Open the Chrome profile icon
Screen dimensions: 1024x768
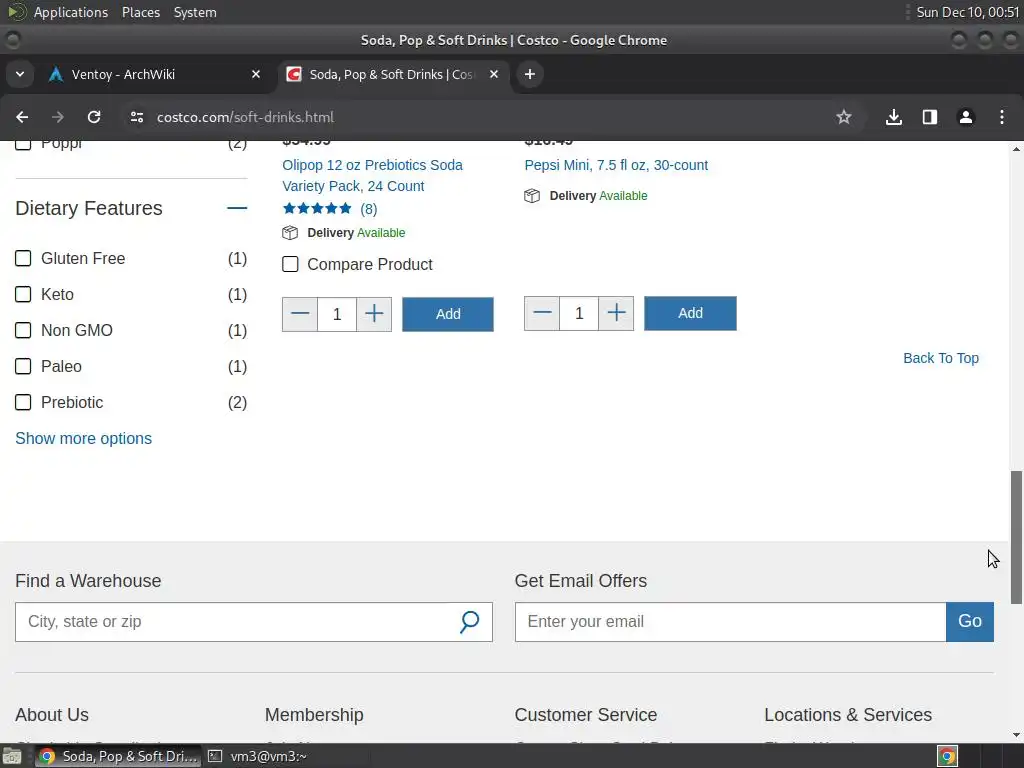pos(965,117)
